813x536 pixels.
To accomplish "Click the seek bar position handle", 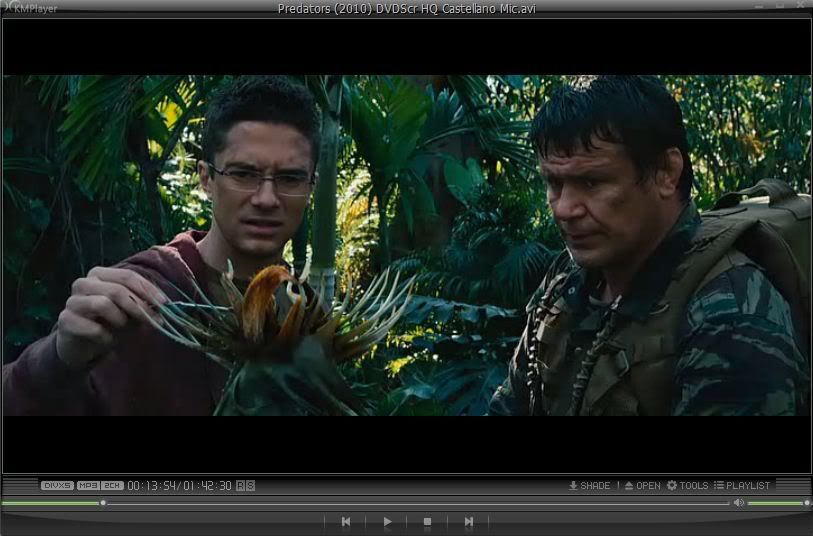I will coord(103,503).
